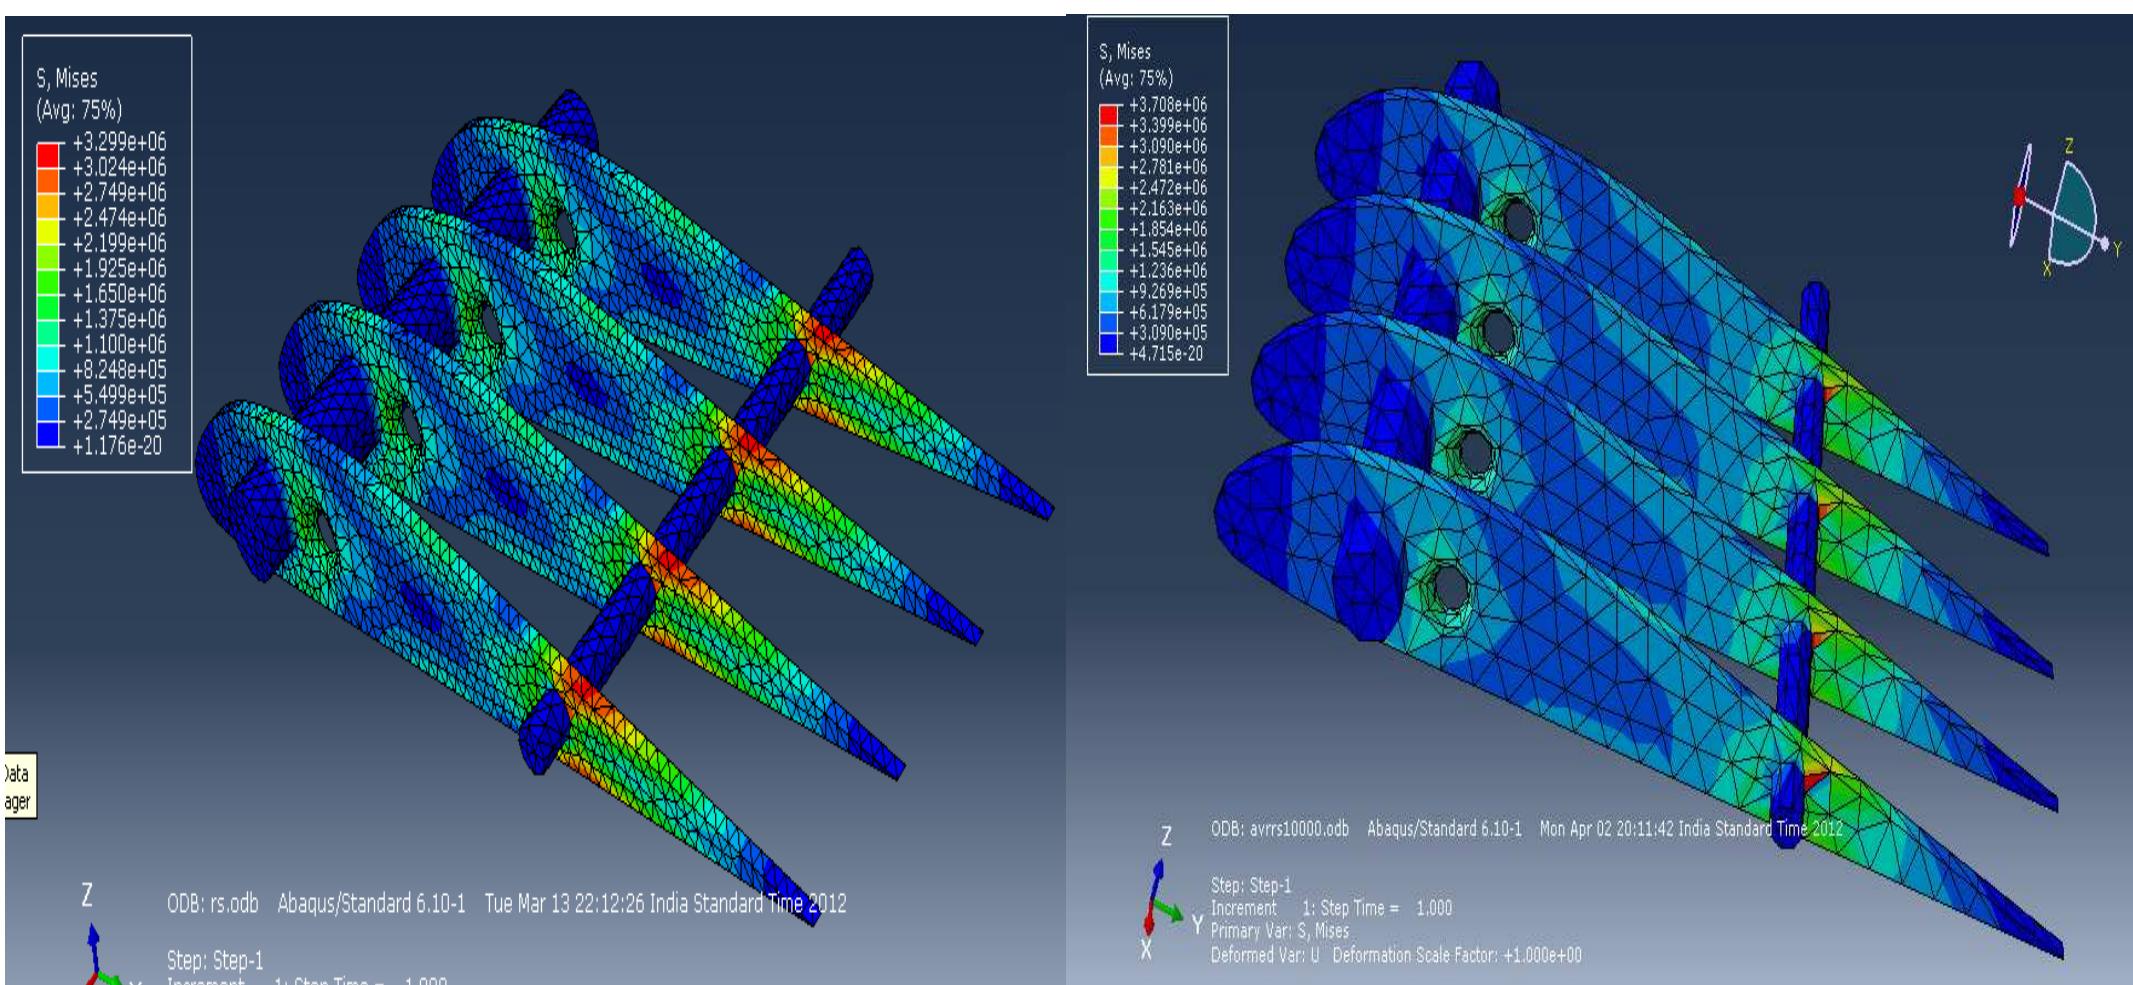This screenshot has height=985, width=2133.
Task: Click the legend value +1.925e+06
Action: point(118,268)
